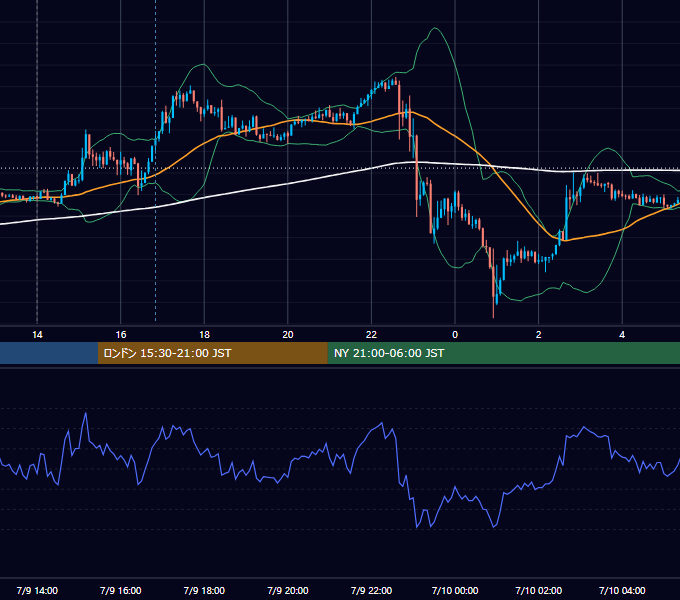Image resolution: width=680 pixels, height=600 pixels.
Task: Click the 7/9 20:00 time label
Action: [288, 590]
